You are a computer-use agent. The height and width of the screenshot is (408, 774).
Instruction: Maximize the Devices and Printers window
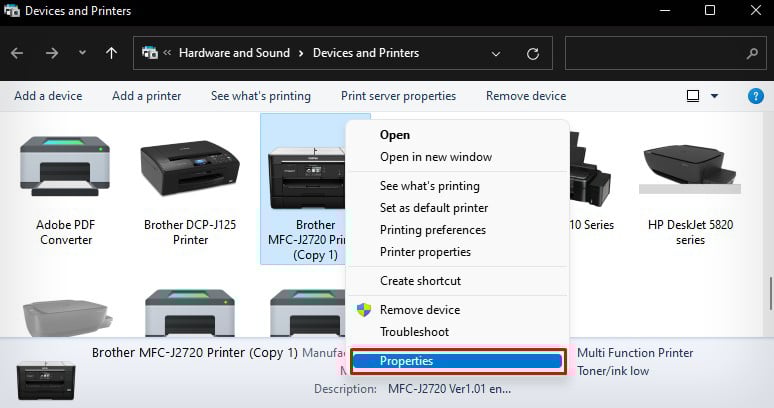coord(710,10)
